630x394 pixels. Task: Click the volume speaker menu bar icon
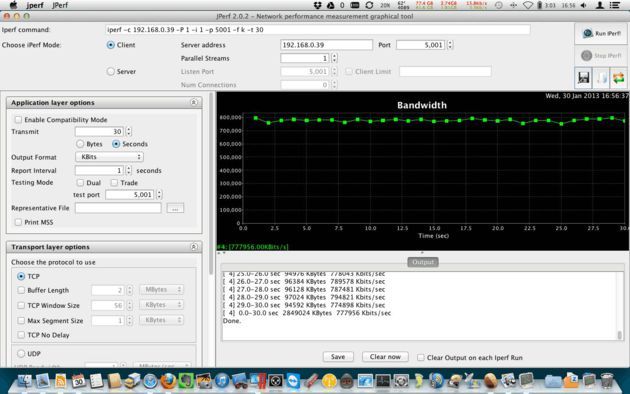click(x=584, y=5)
